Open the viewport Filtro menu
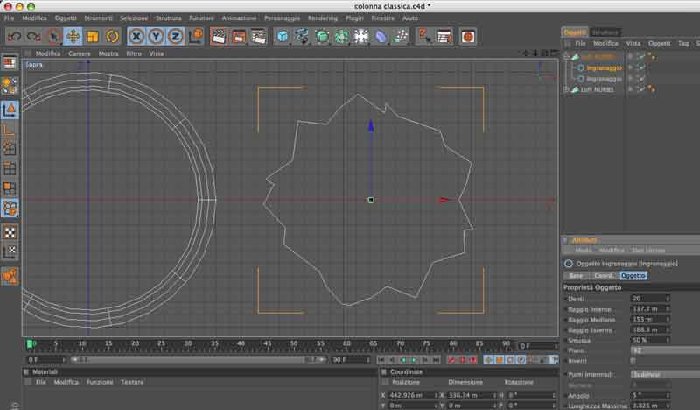Screen dimensions: 700x410 click(x=134, y=54)
